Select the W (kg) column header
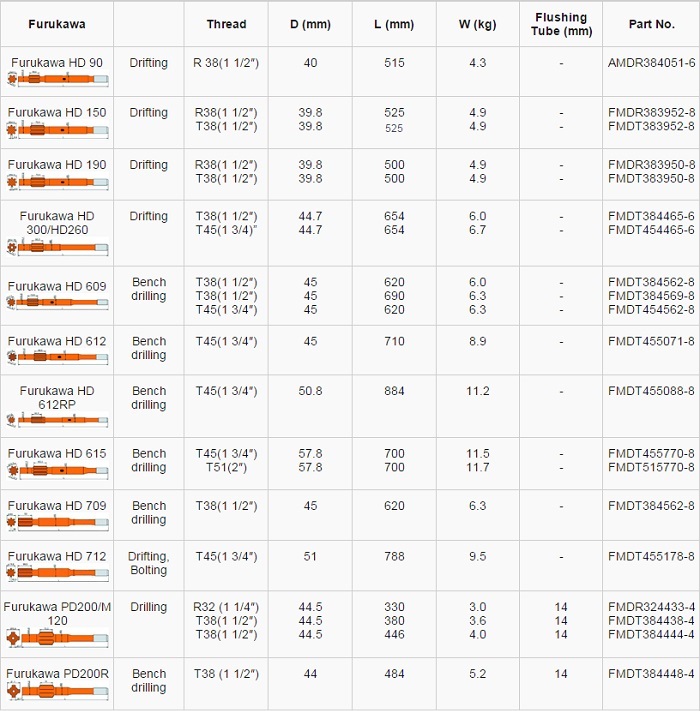 477,24
